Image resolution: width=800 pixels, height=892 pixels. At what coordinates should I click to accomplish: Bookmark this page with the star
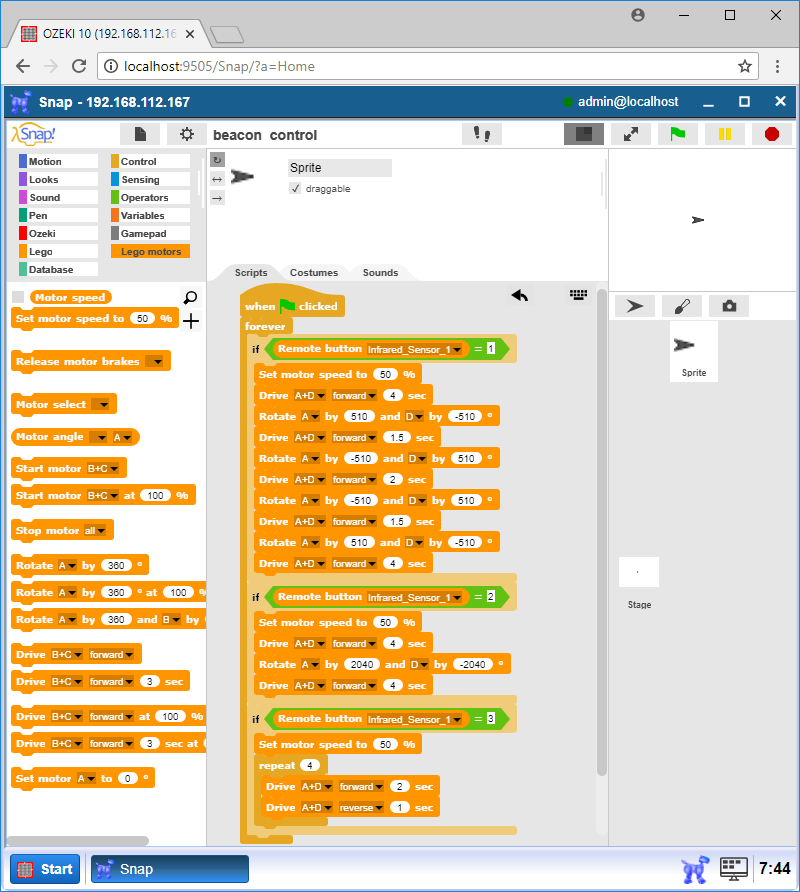[x=744, y=67]
